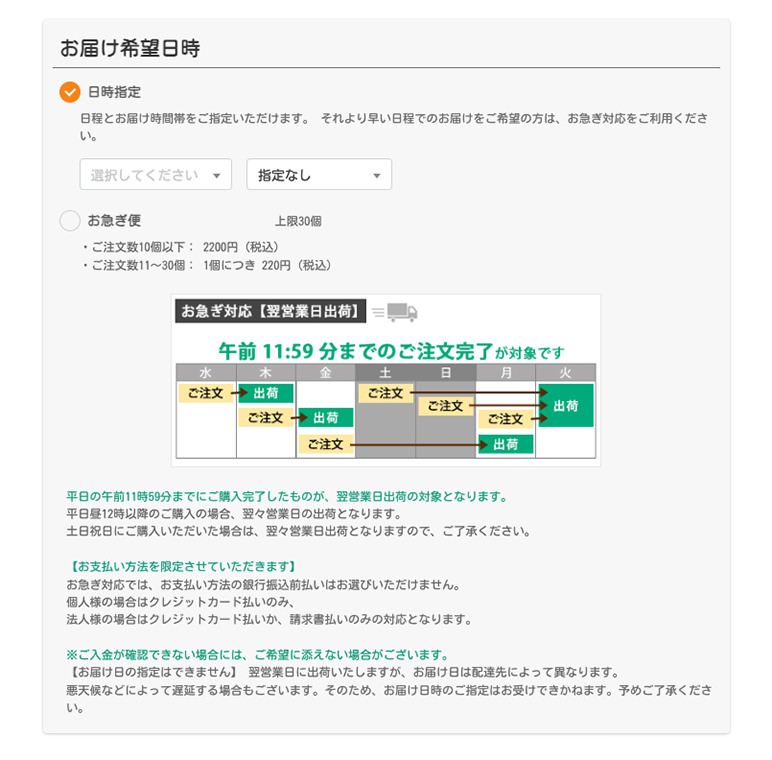This screenshot has width=772, height=760.
Task: Click the ご注文数10個以下 price line
Action: pos(180,247)
